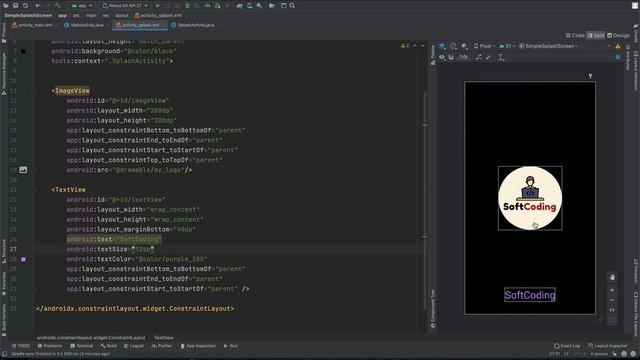The width and height of the screenshot is (640, 360).
Task: Open the Build tool window
Action: [x=109, y=346]
